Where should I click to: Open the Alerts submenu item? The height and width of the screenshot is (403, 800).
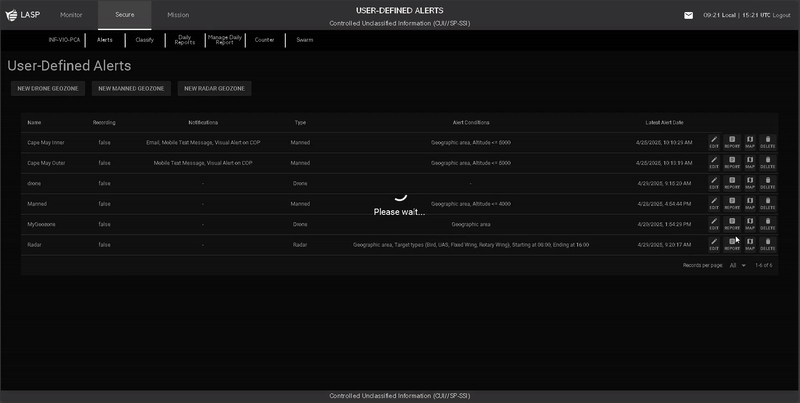(105, 40)
